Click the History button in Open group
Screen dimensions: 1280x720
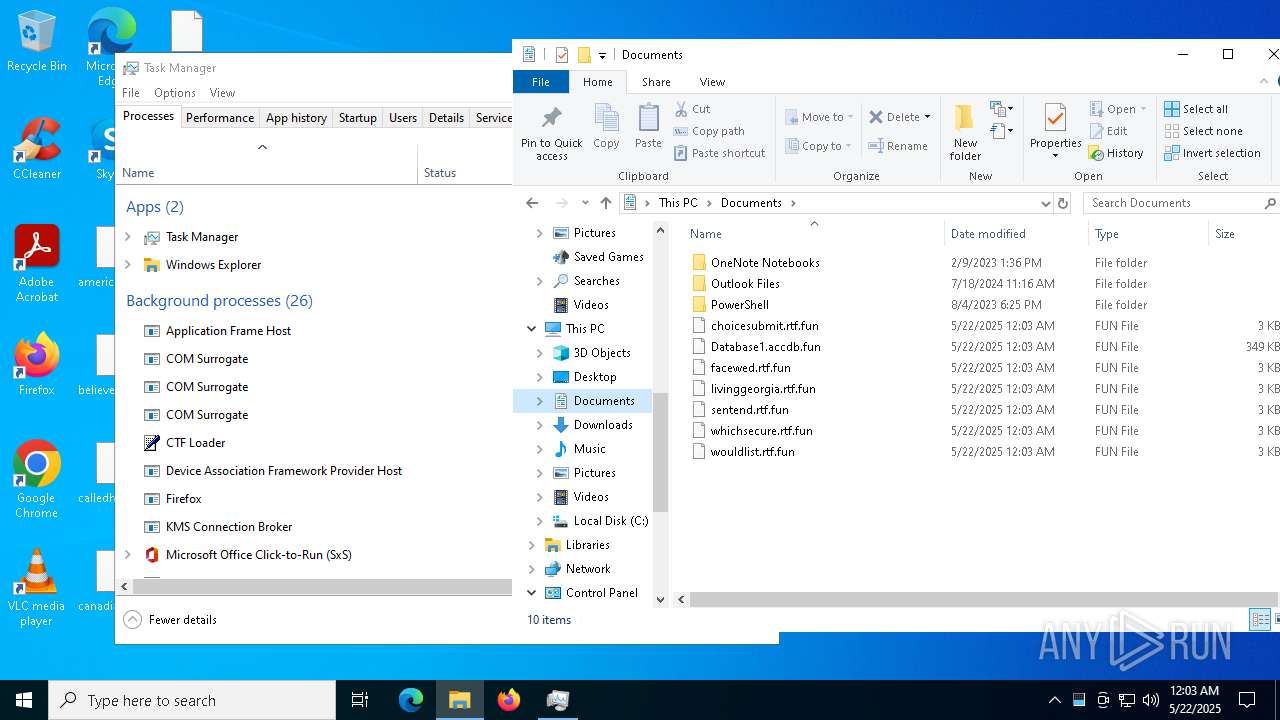(1116, 153)
